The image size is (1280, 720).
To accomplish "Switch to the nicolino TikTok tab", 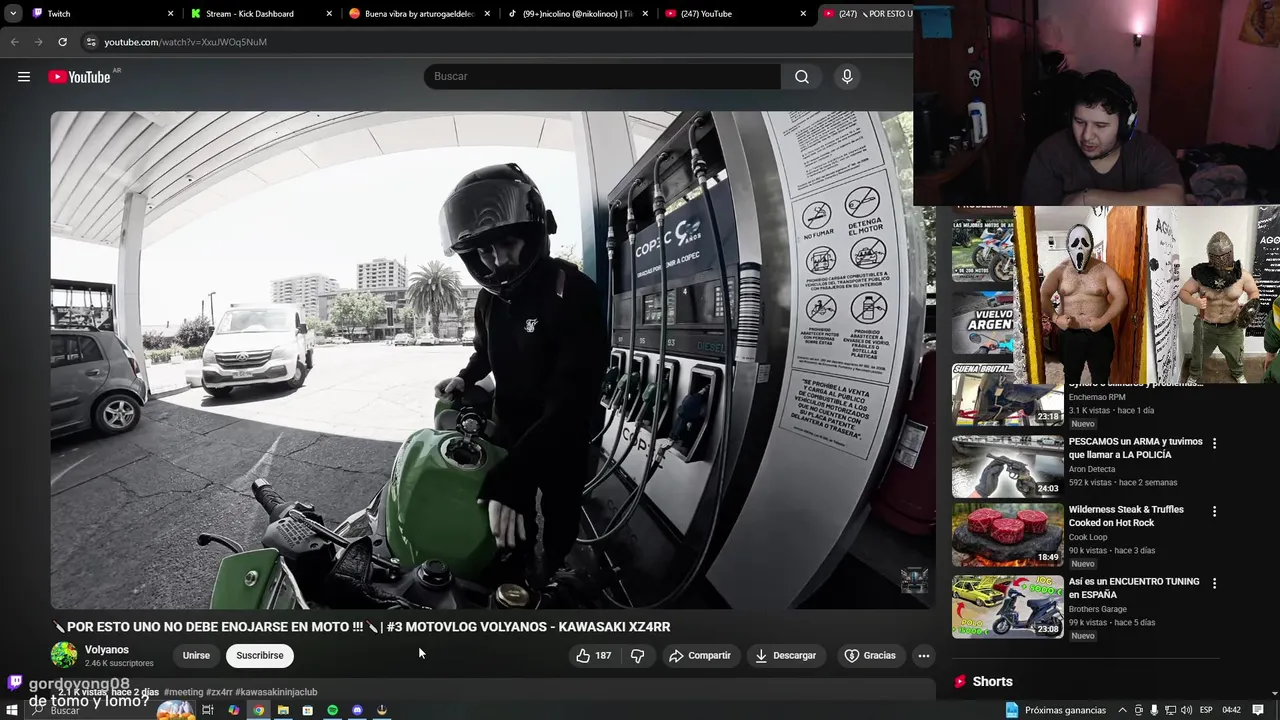I will (578, 14).
